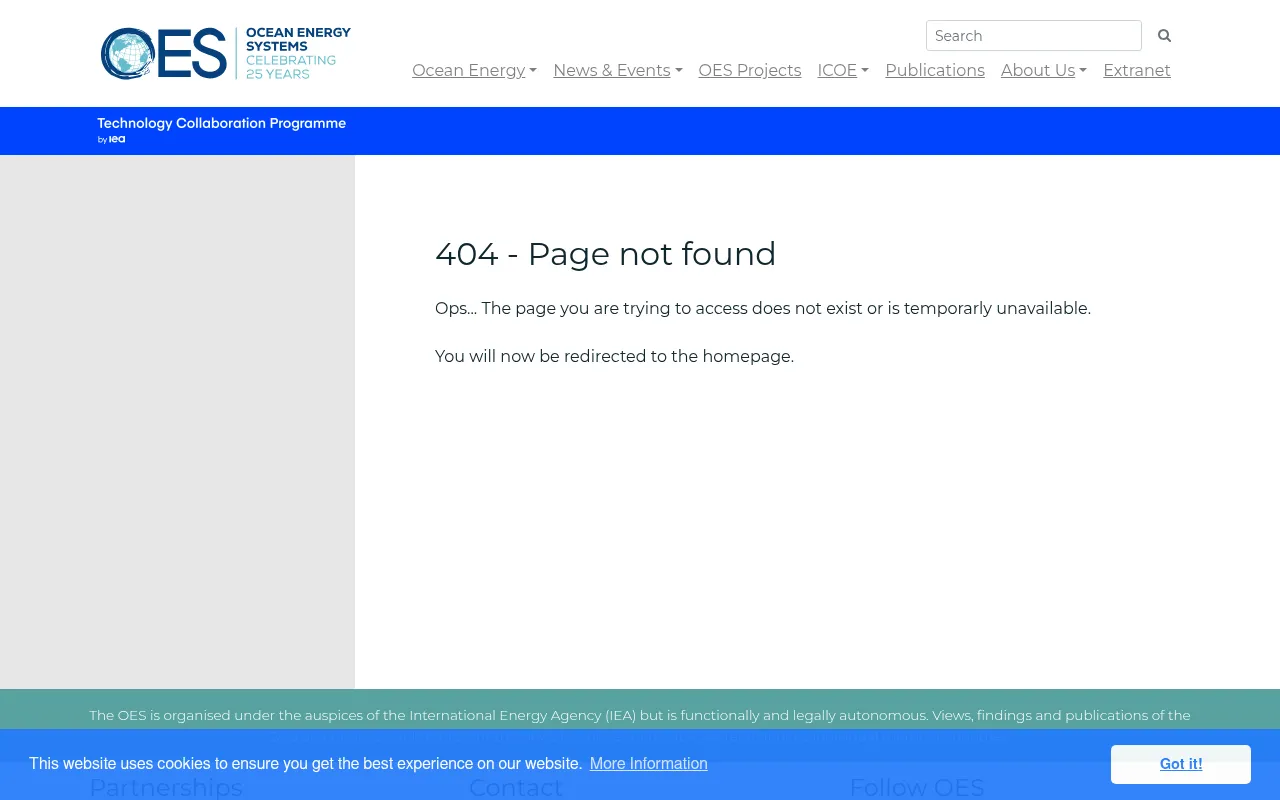Viewport: 1280px width, 800px height.
Task: Click the search magnifier icon
Action: pos(1164,36)
